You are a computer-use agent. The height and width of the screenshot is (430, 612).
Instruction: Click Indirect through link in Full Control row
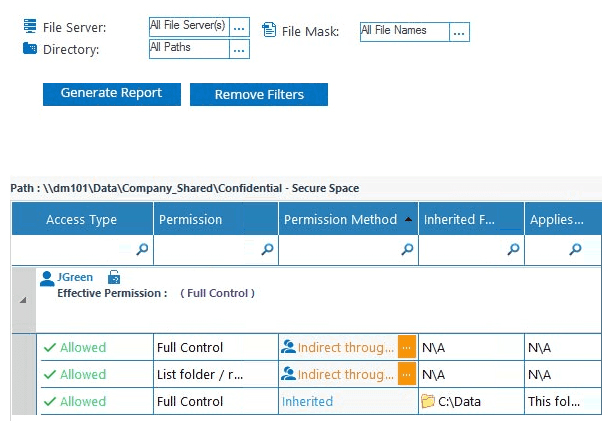[346, 347]
